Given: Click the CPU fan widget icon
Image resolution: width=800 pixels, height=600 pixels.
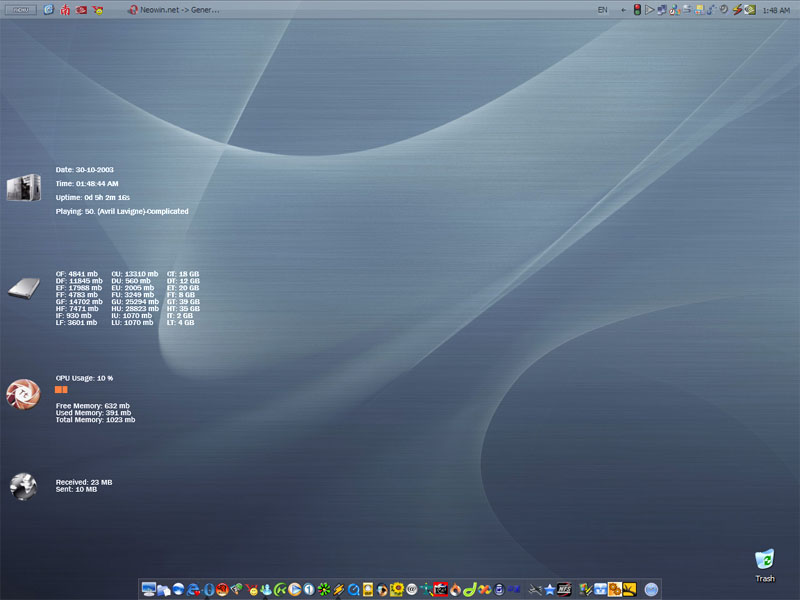Looking at the screenshot, I should 22,394.
